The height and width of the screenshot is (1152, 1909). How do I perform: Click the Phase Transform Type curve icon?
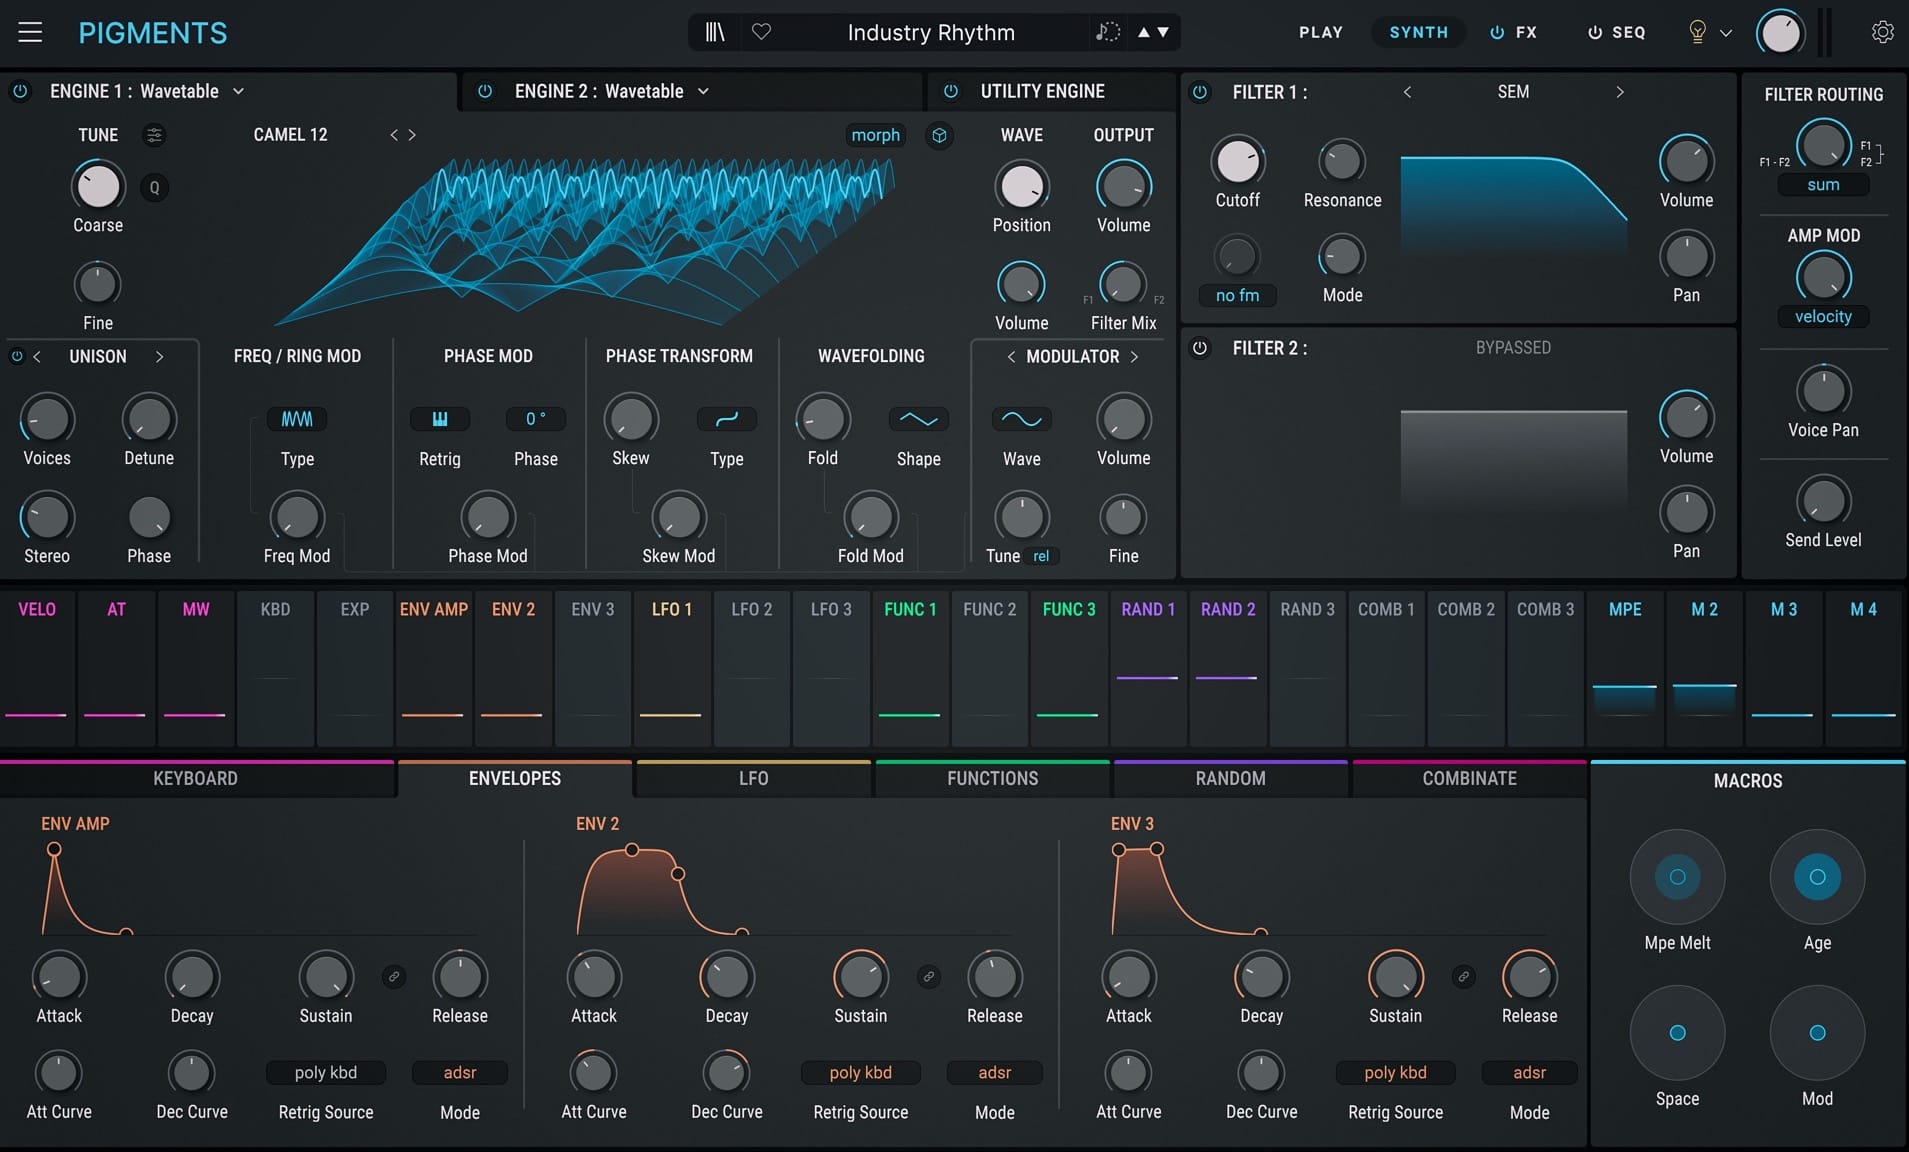point(727,419)
